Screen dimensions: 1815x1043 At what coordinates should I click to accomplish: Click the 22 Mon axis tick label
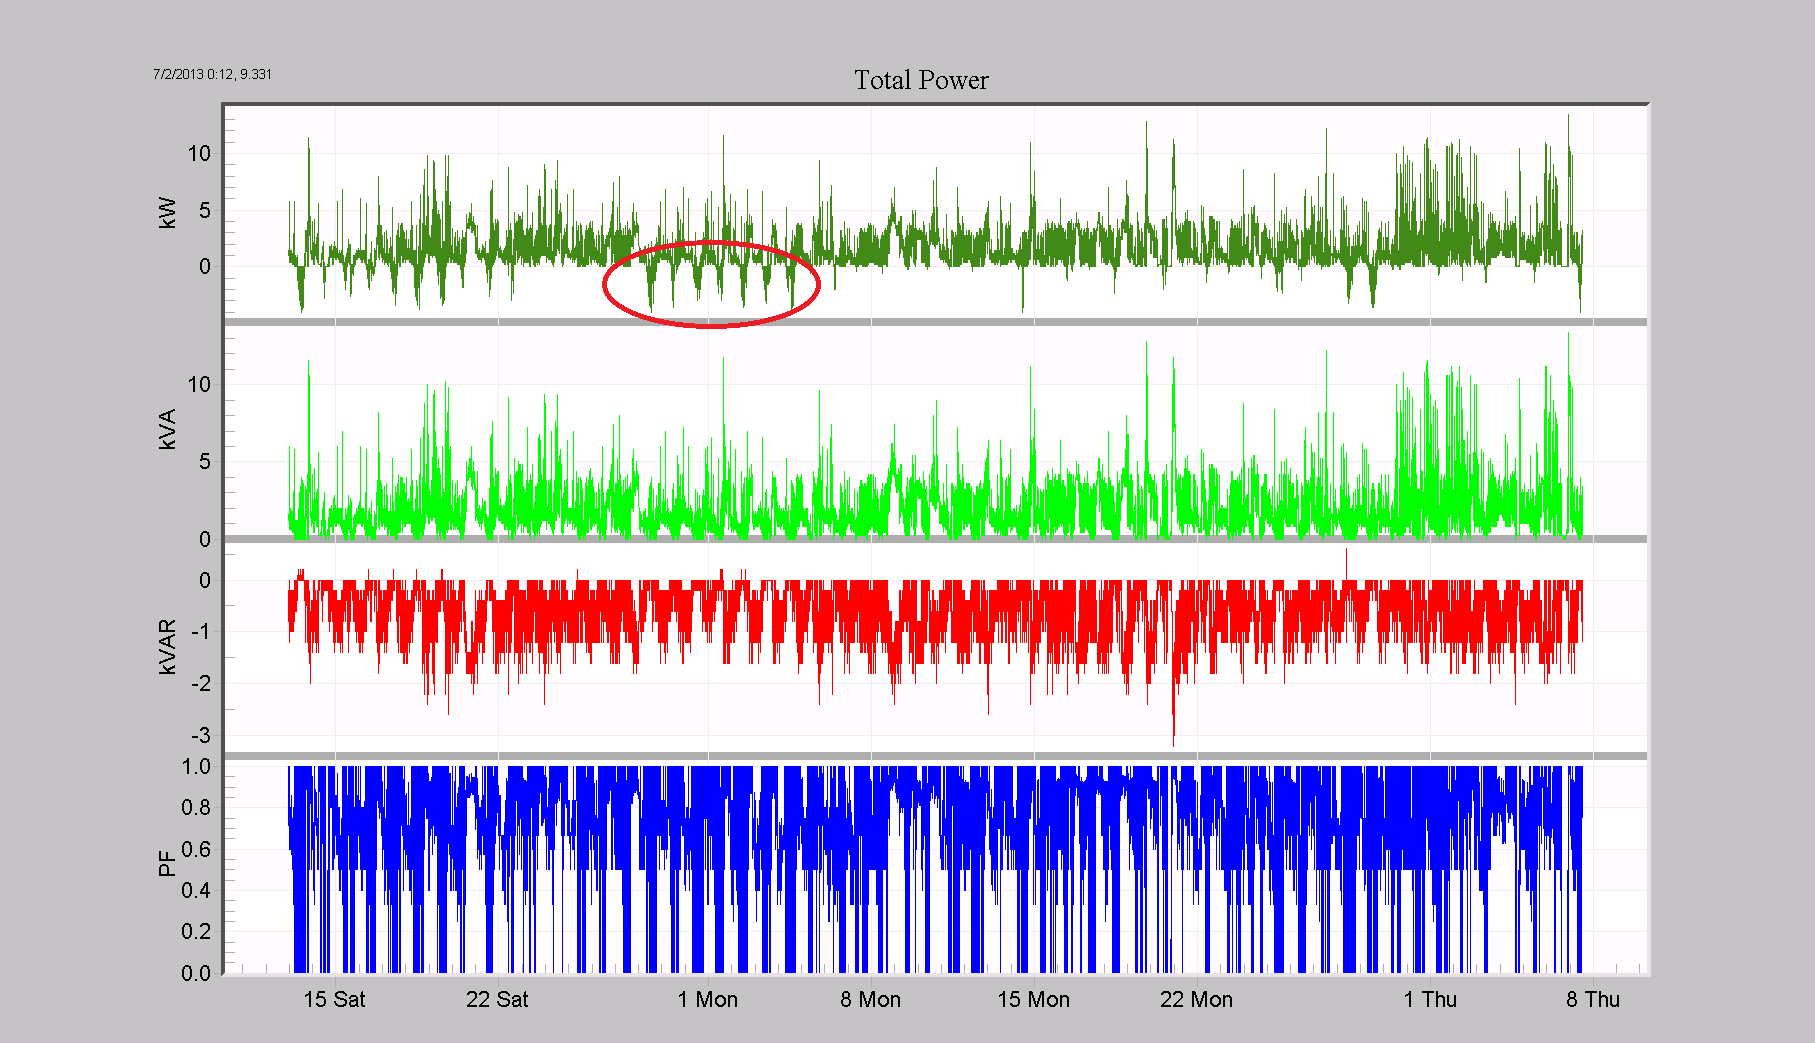(1198, 999)
